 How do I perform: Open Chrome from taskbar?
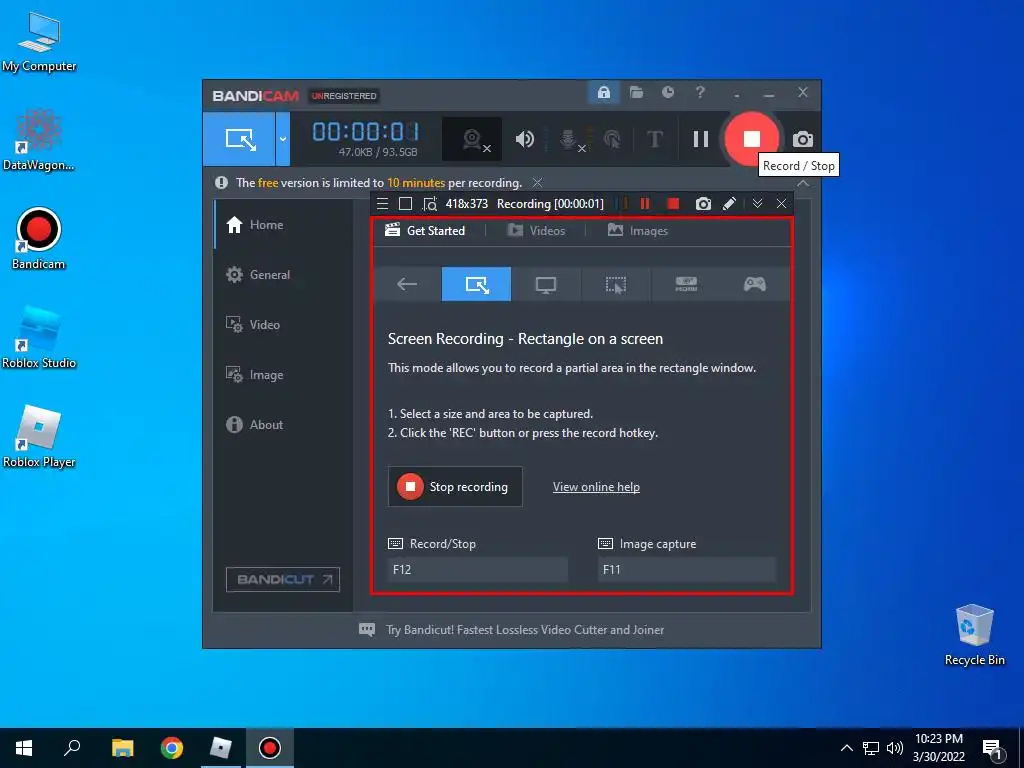tap(172, 748)
